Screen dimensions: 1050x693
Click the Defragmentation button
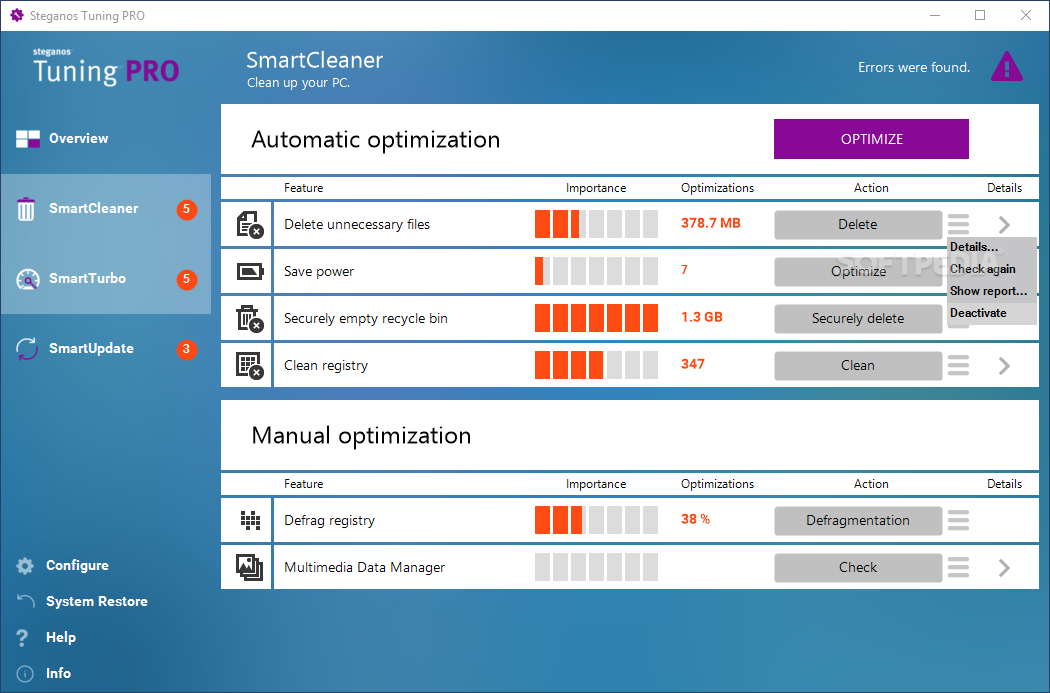(x=858, y=520)
